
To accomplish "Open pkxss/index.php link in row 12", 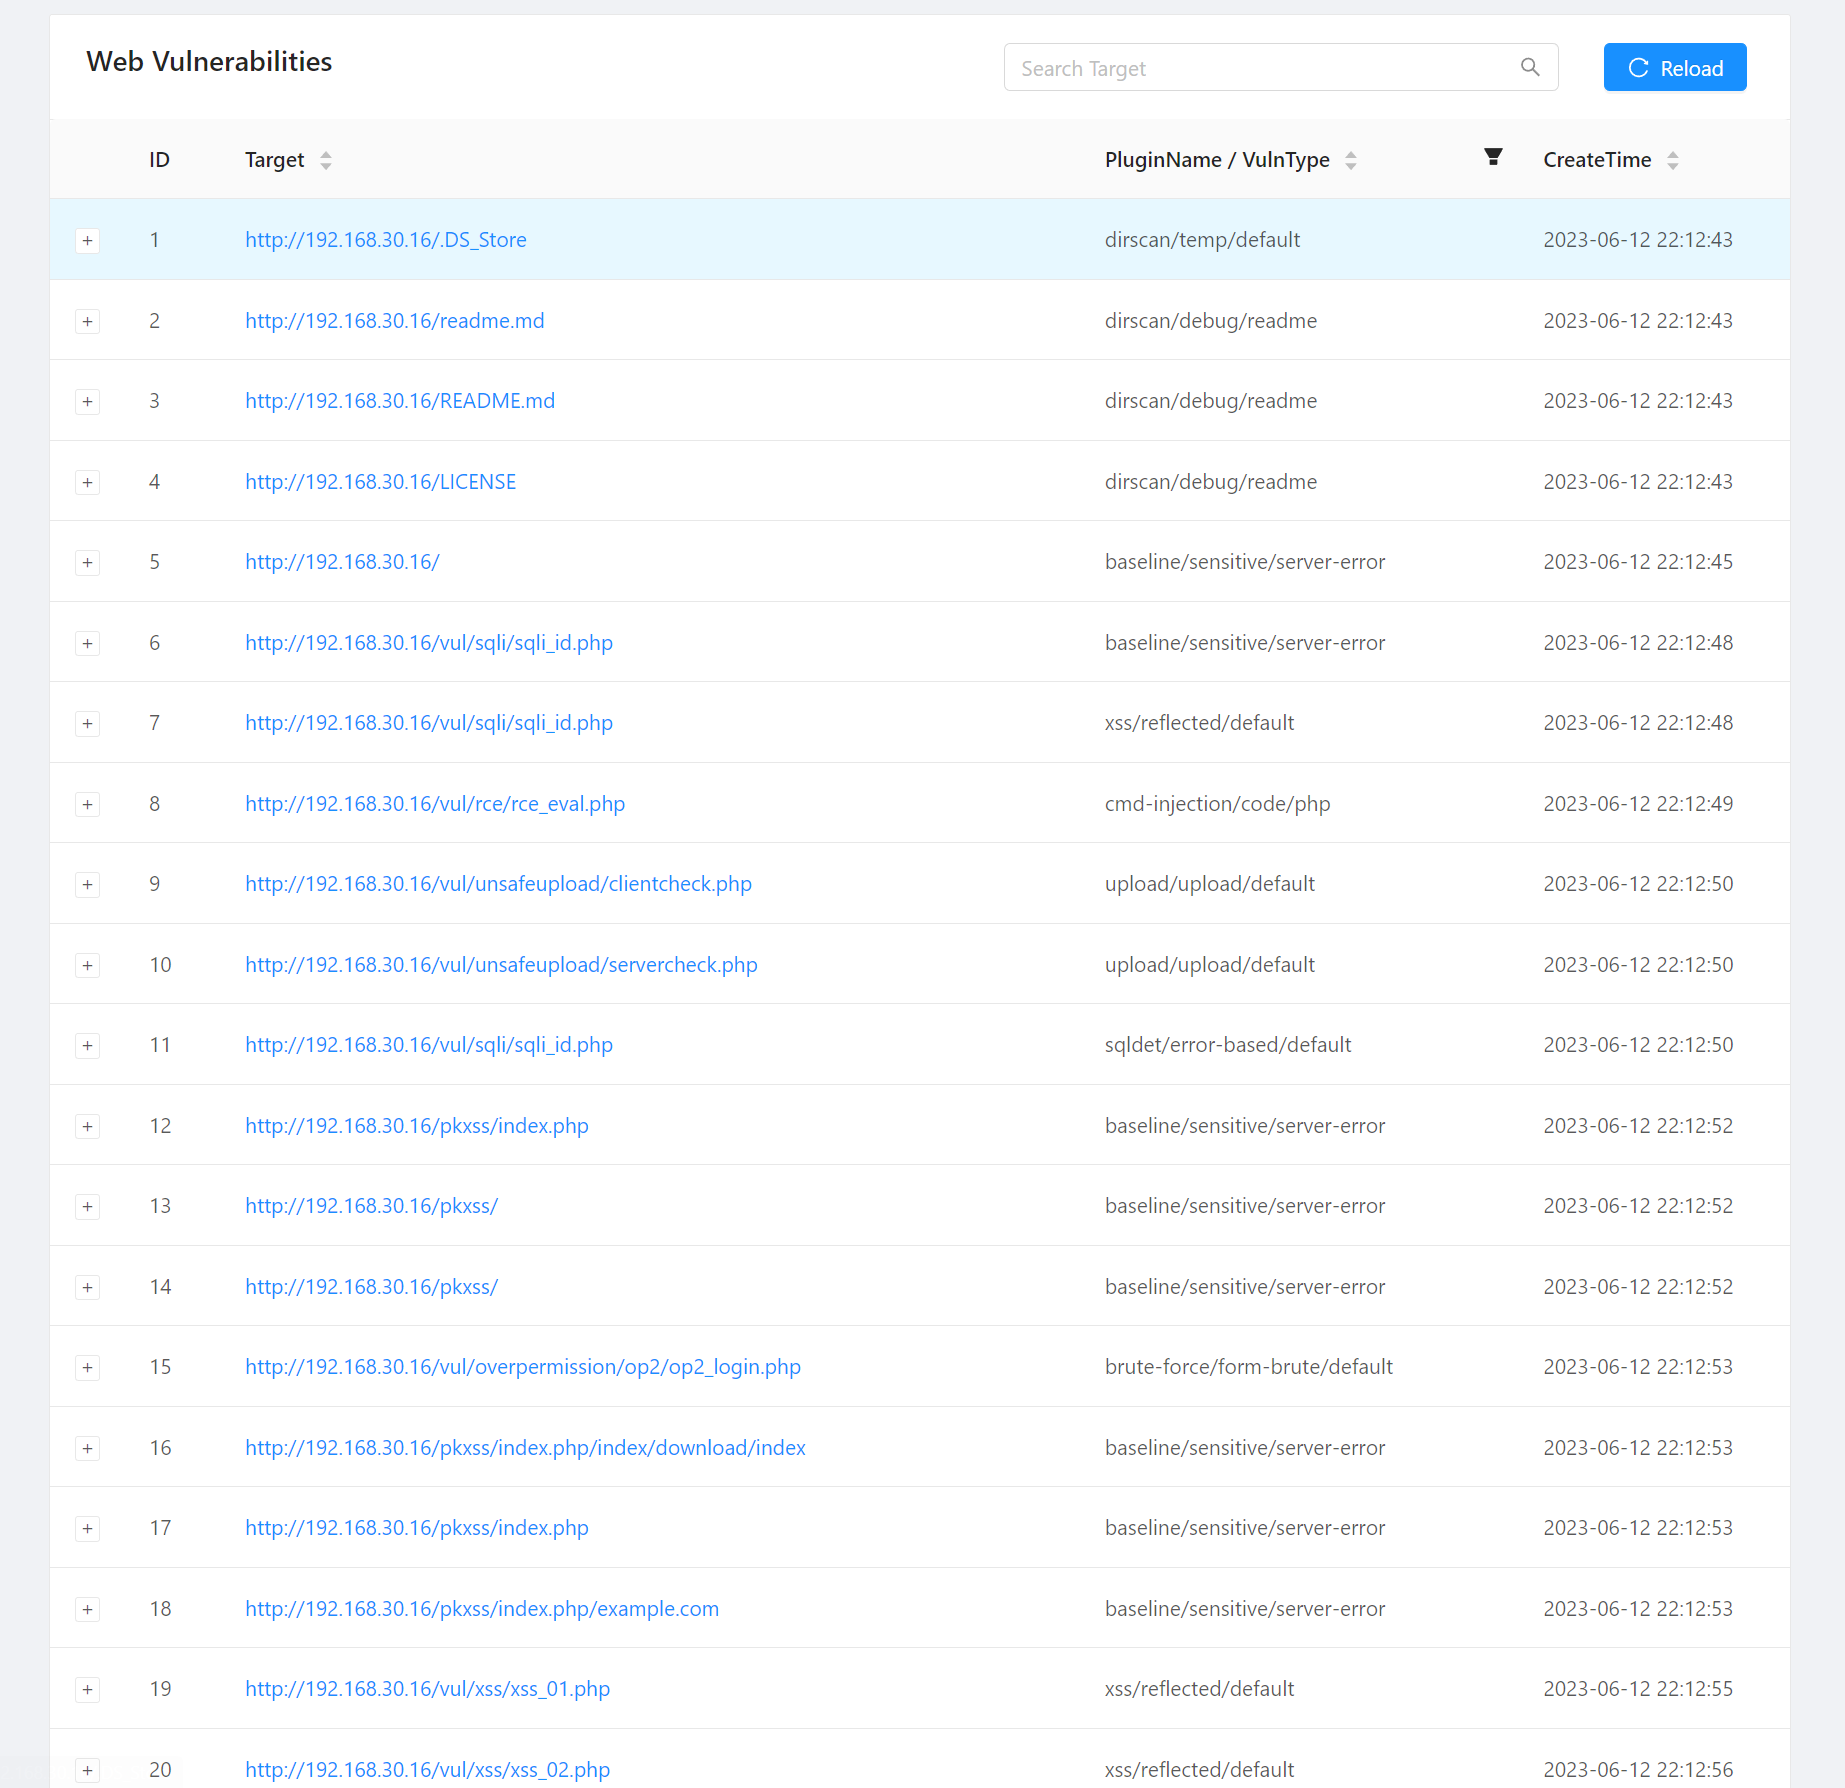I will tap(417, 1126).
